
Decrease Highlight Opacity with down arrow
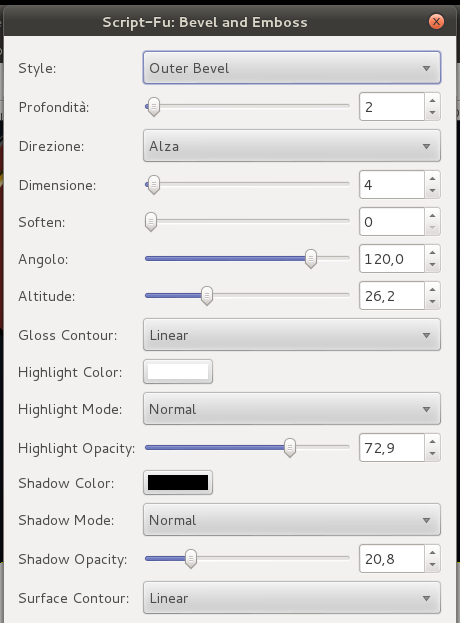tap(433, 455)
